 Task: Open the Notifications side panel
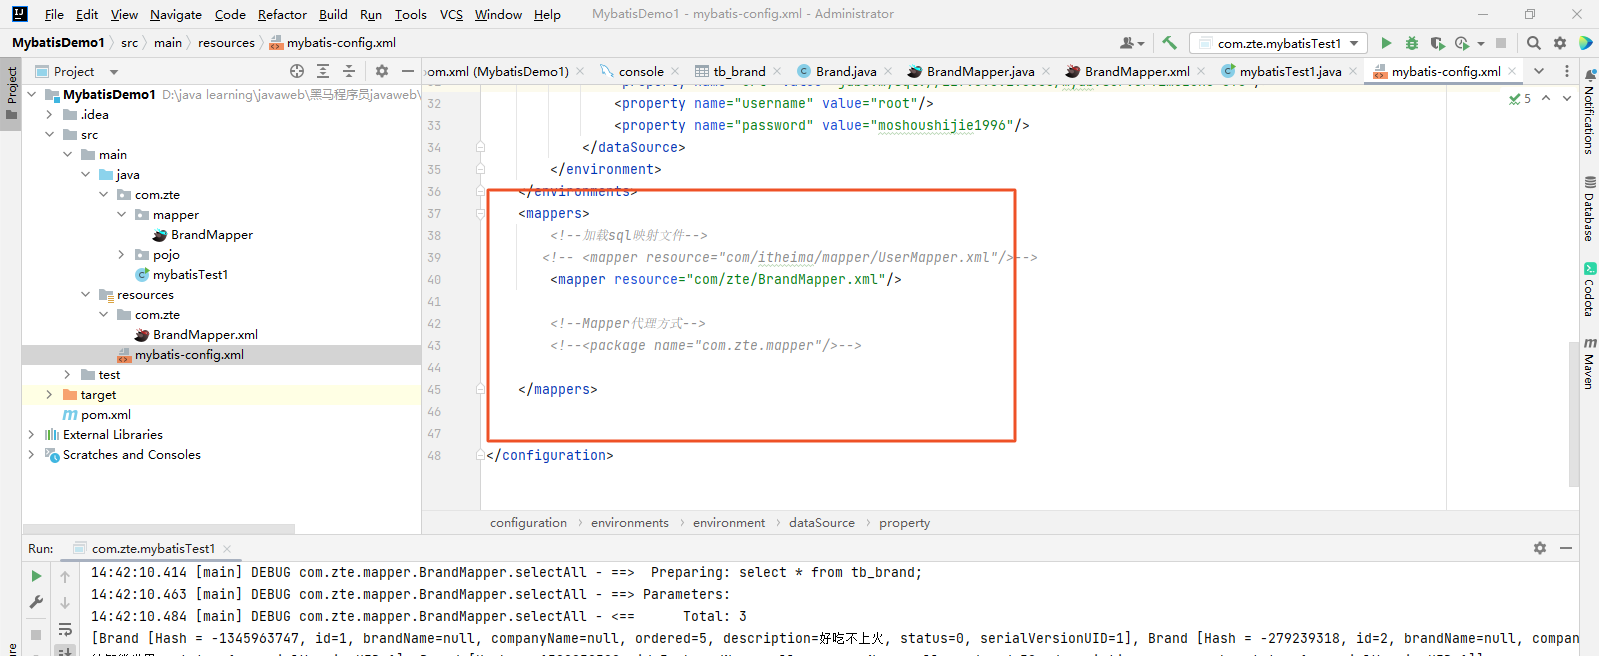point(1589,112)
